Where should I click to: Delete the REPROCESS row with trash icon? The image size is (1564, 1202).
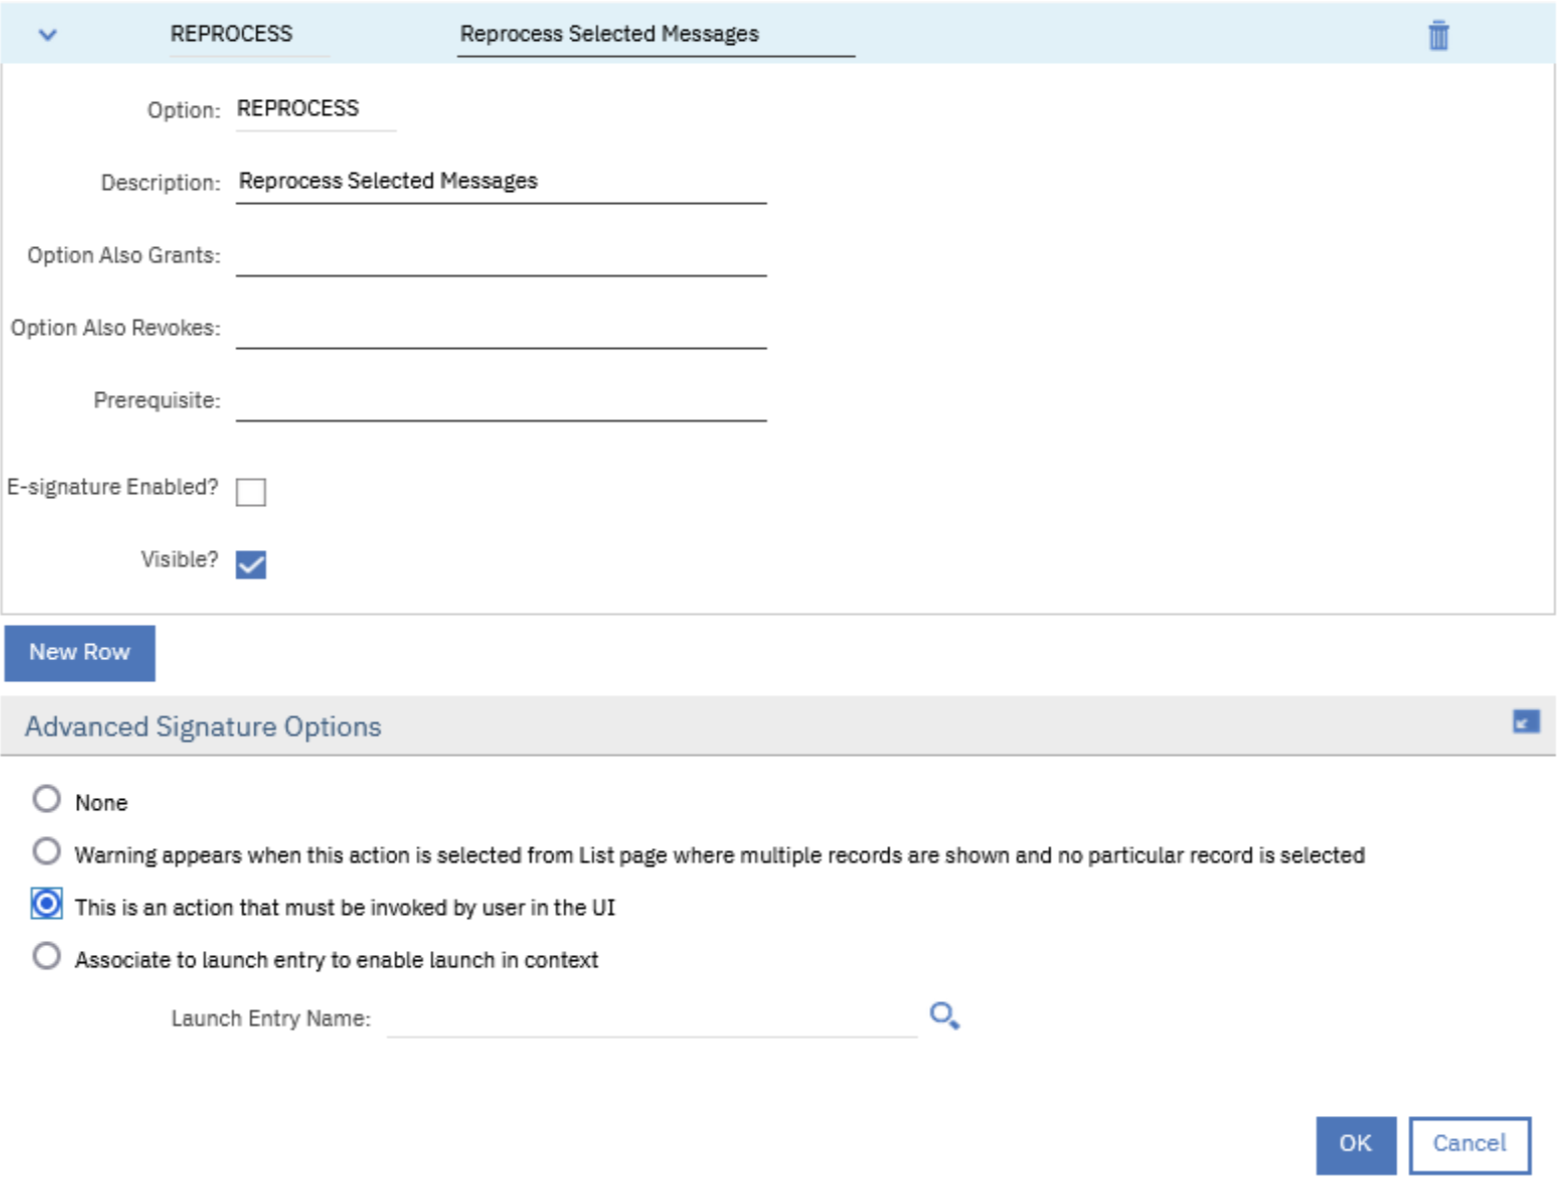pos(1437,35)
